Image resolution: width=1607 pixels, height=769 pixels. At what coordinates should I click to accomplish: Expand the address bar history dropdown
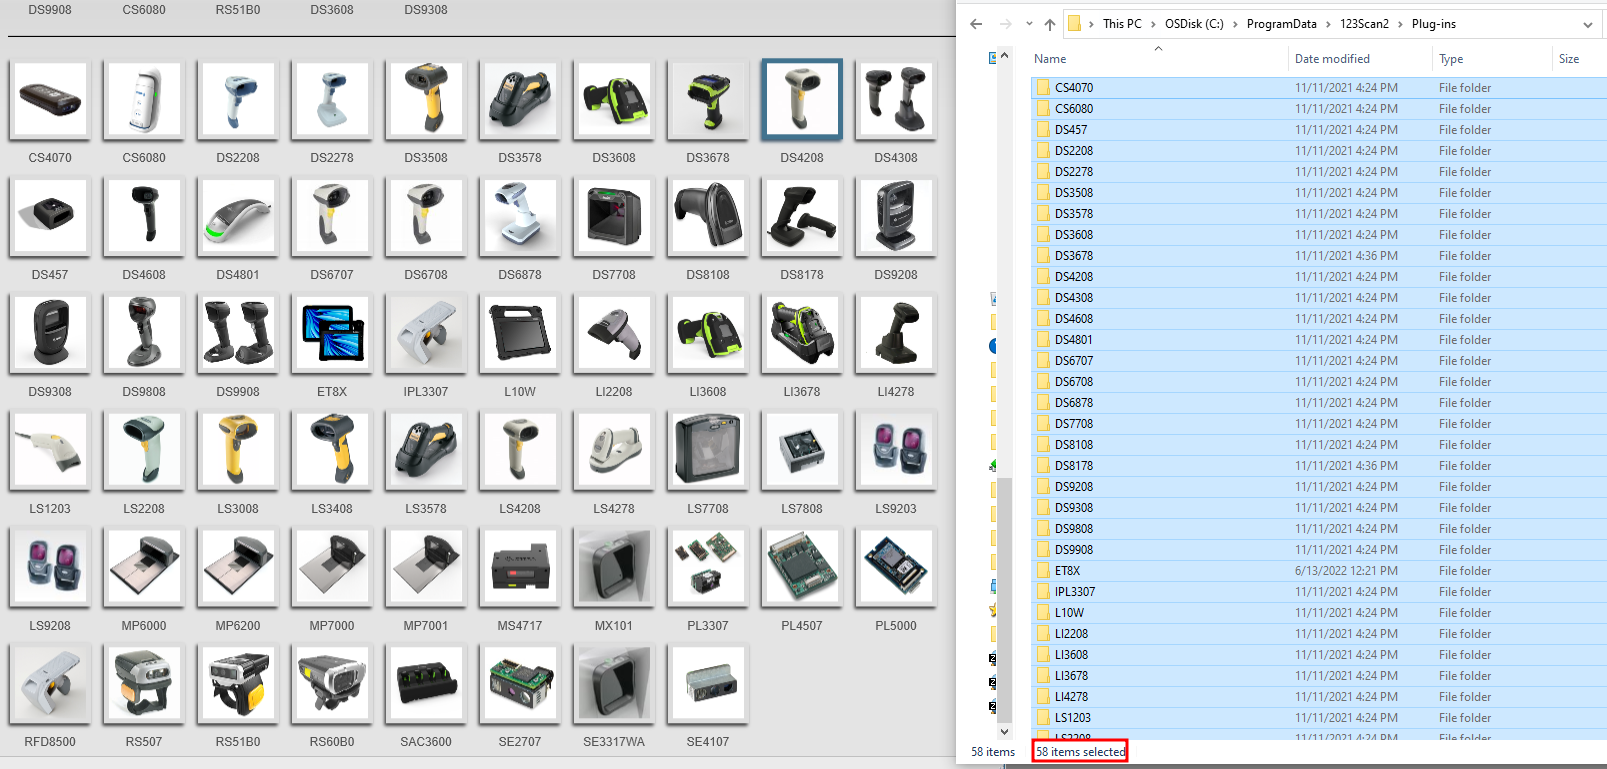pos(1587,24)
